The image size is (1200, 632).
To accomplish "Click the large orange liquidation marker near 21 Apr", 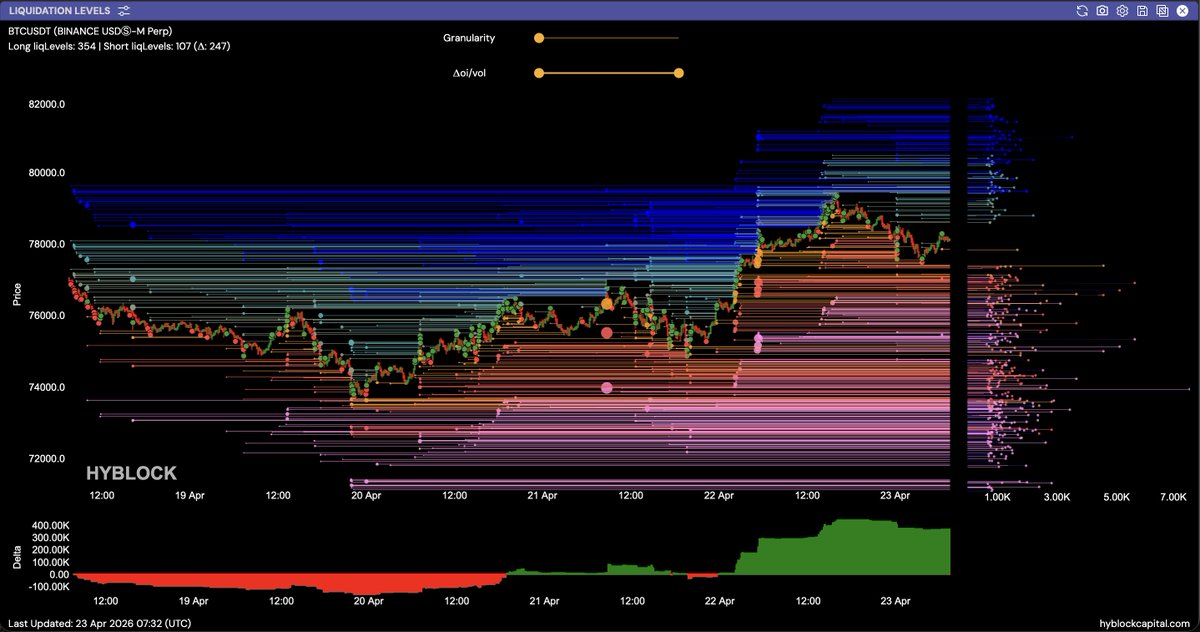I will tap(607, 303).
